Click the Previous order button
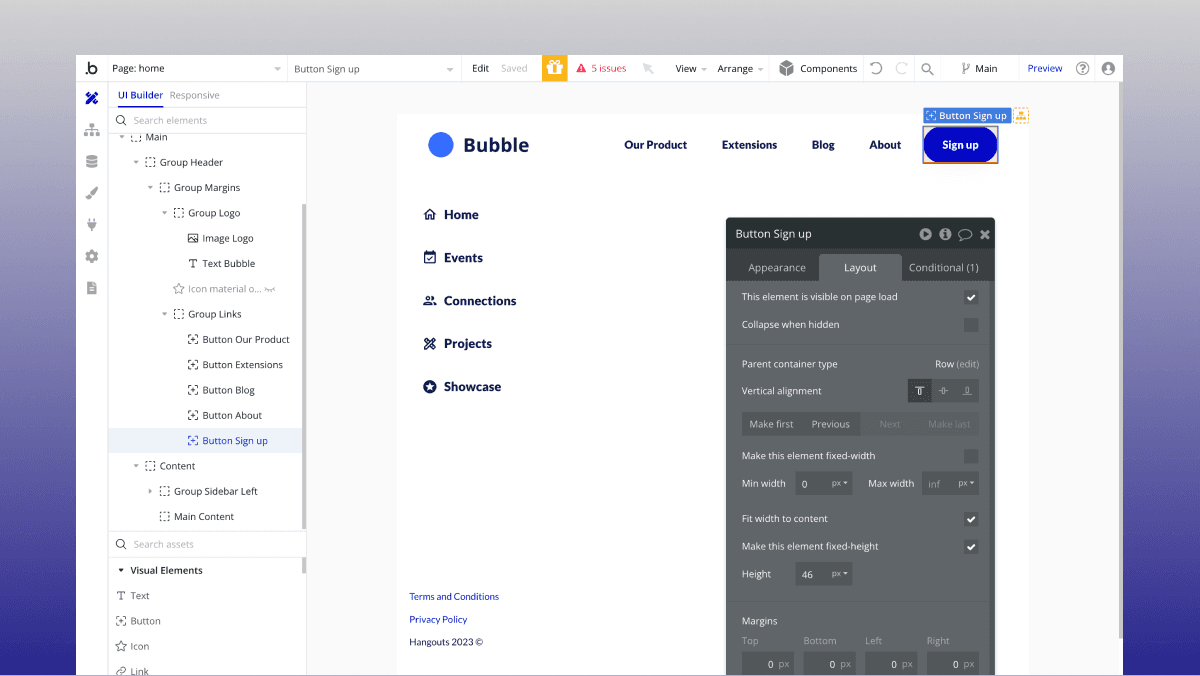Viewport: 1200px width, 676px height. pos(831,424)
